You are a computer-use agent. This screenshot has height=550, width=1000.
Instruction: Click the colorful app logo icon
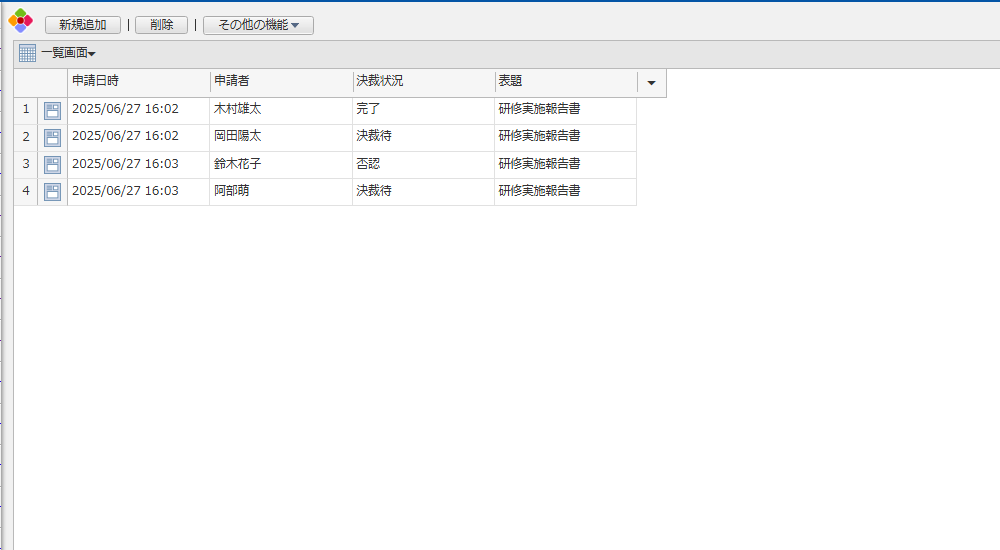click(x=21, y=20)
